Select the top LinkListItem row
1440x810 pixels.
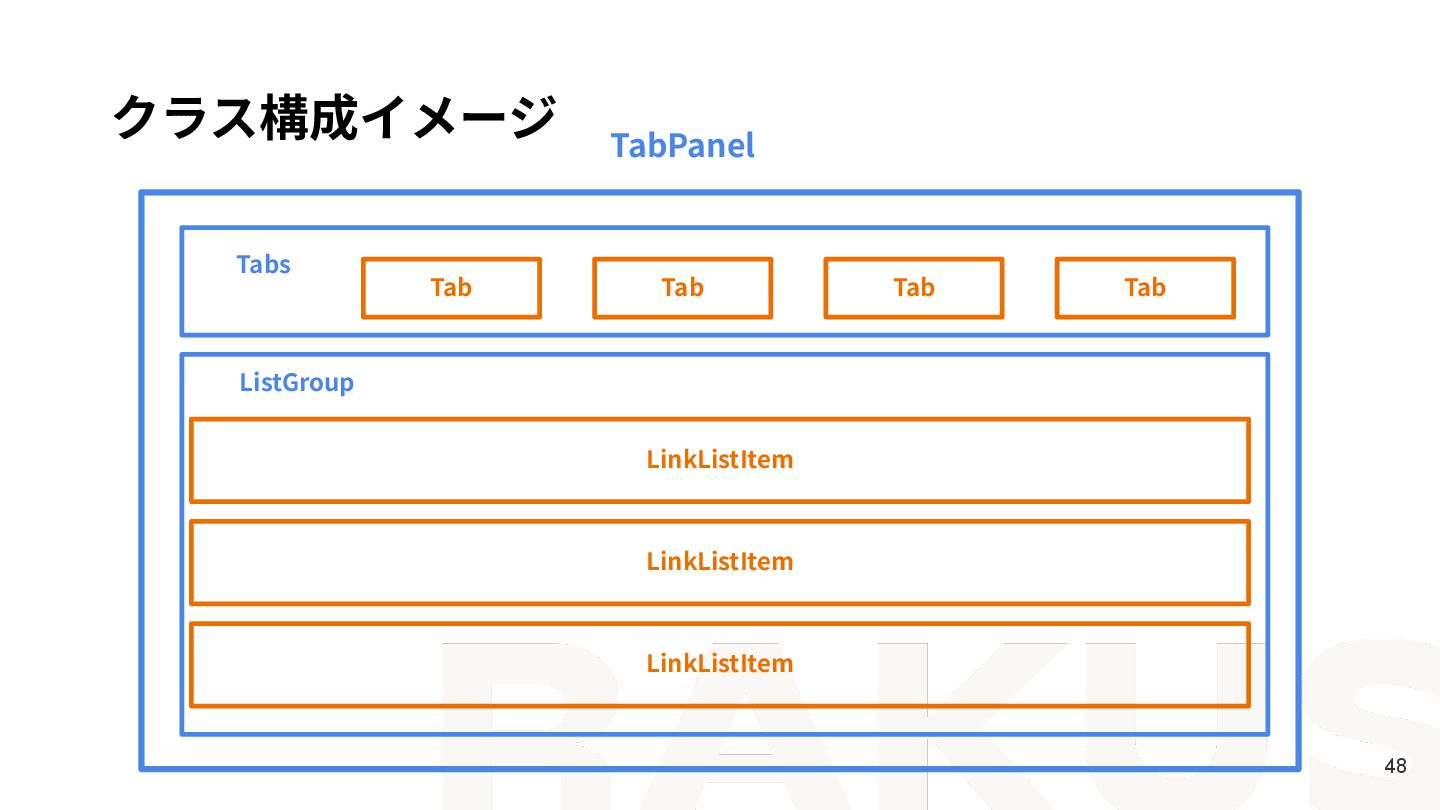click(719, 460)
